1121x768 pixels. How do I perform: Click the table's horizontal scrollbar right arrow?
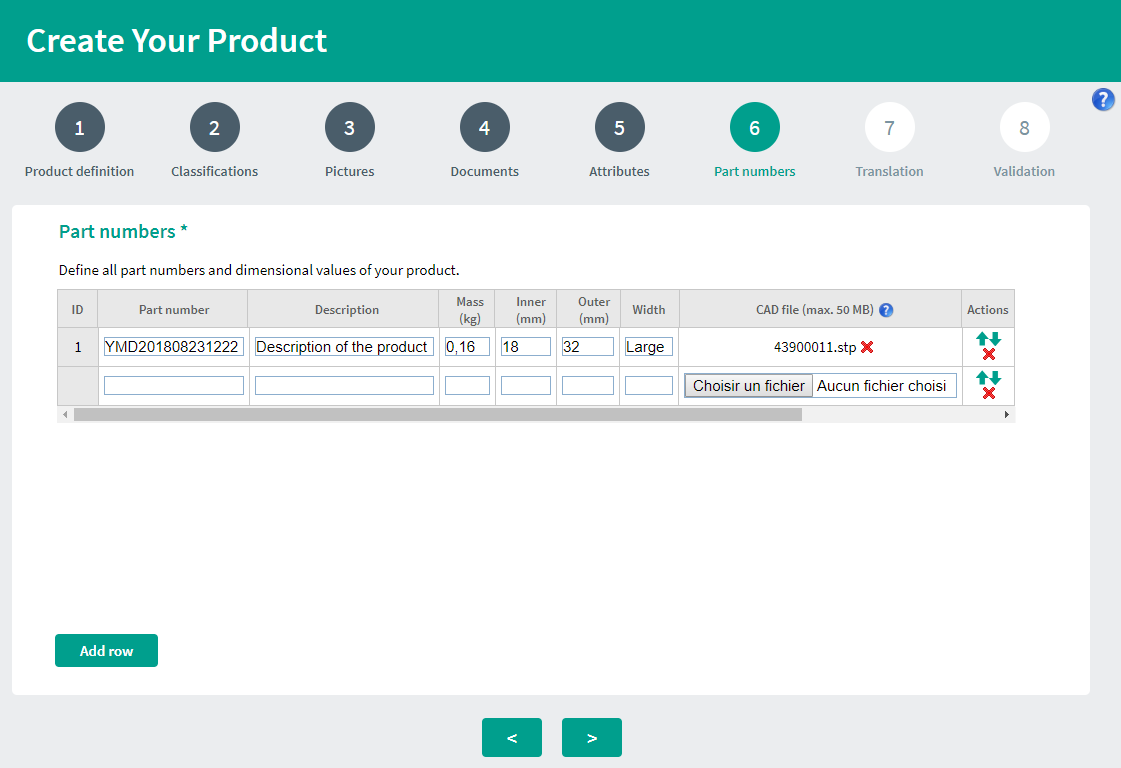tap(1007, 414)
